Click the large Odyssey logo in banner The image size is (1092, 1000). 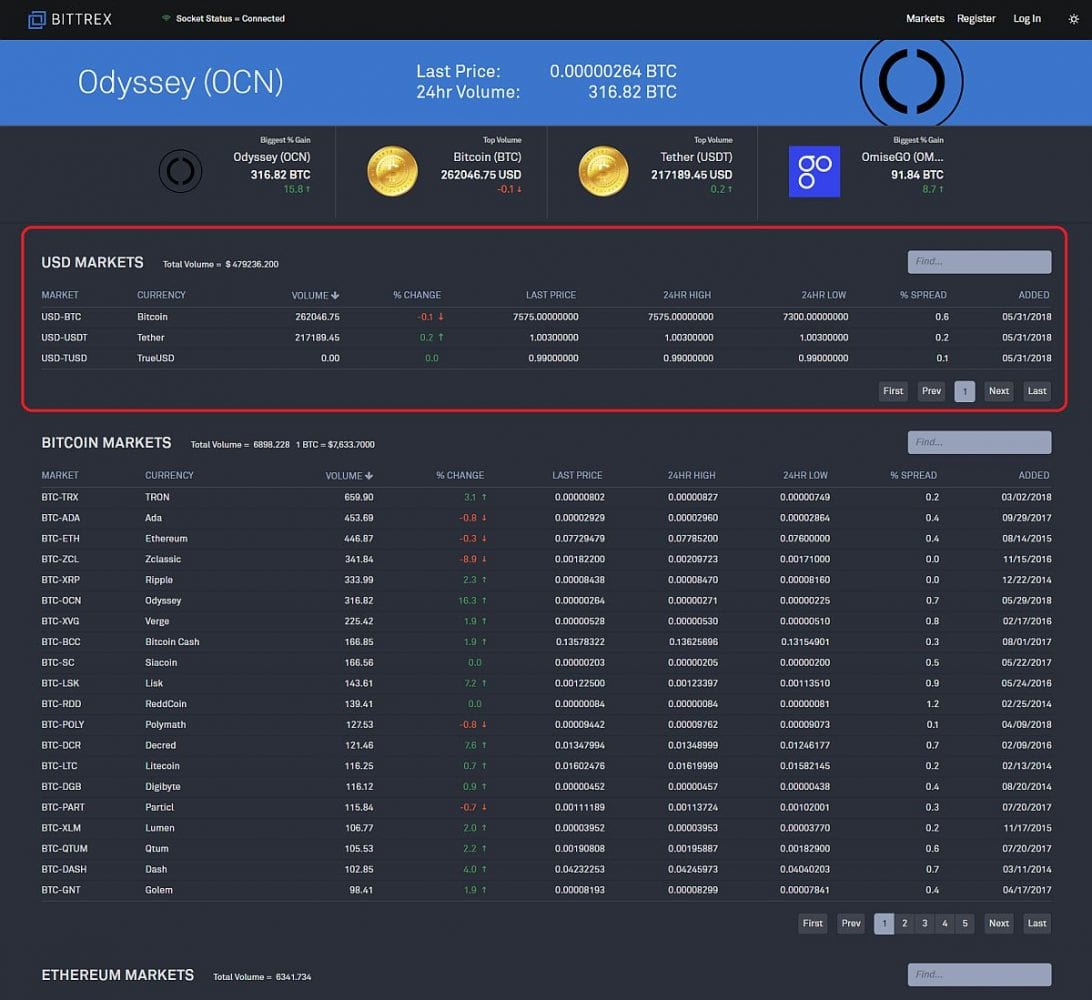pos(911,82)
